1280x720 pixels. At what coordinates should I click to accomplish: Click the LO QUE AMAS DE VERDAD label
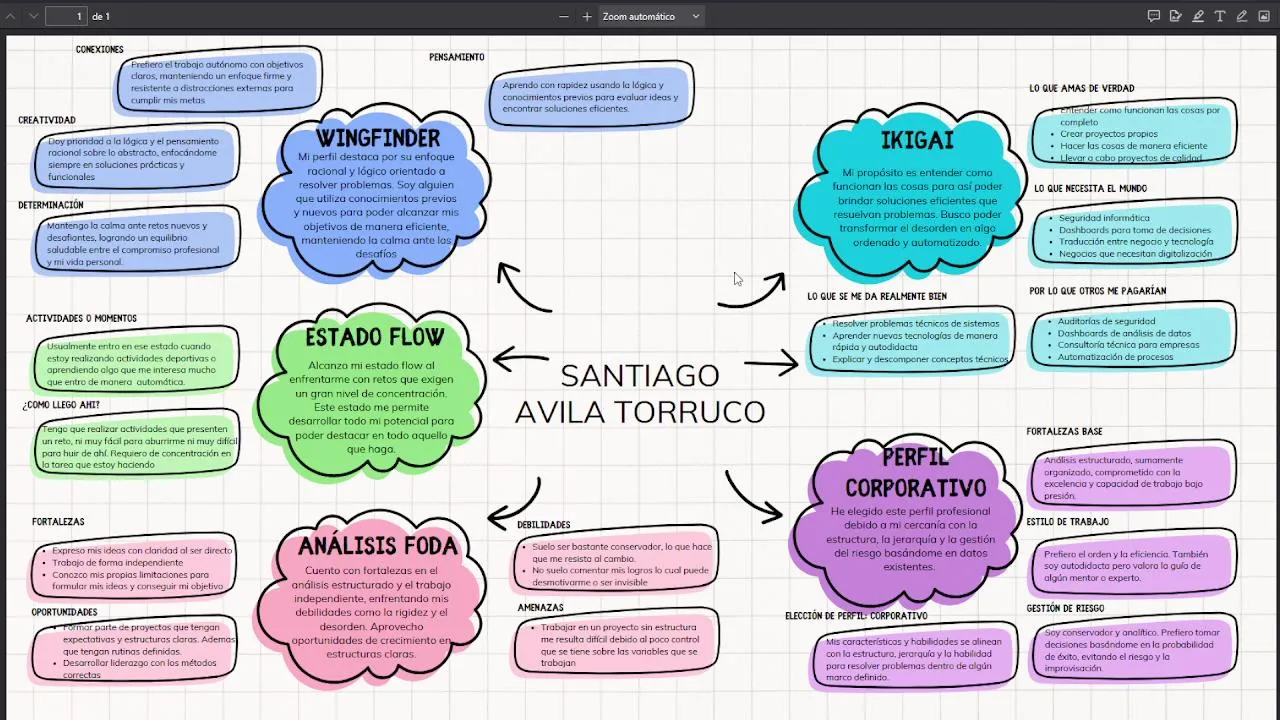pos(1082,88)
